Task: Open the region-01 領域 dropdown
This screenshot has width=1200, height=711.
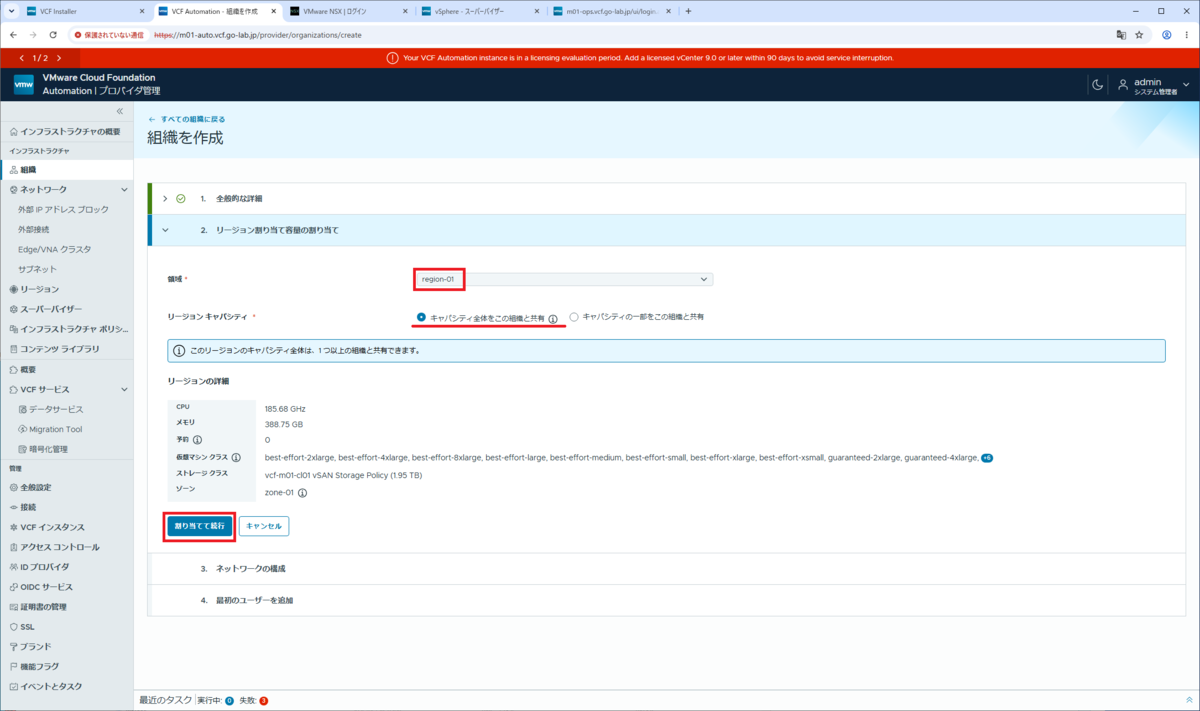Action: [x=563, y=279]
